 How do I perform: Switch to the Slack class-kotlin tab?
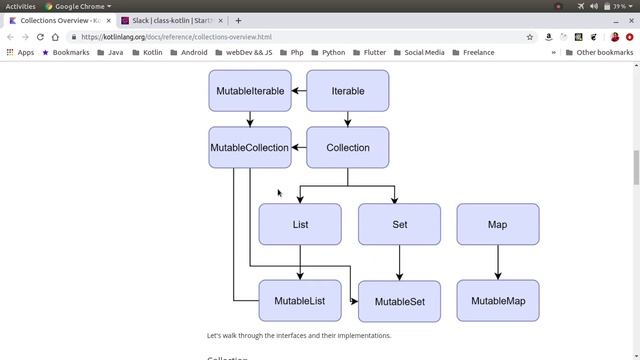[171, 20]
